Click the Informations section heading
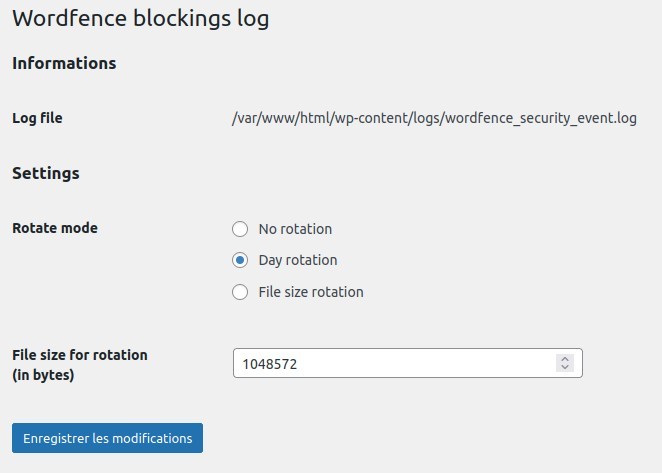 coord(64,63)
